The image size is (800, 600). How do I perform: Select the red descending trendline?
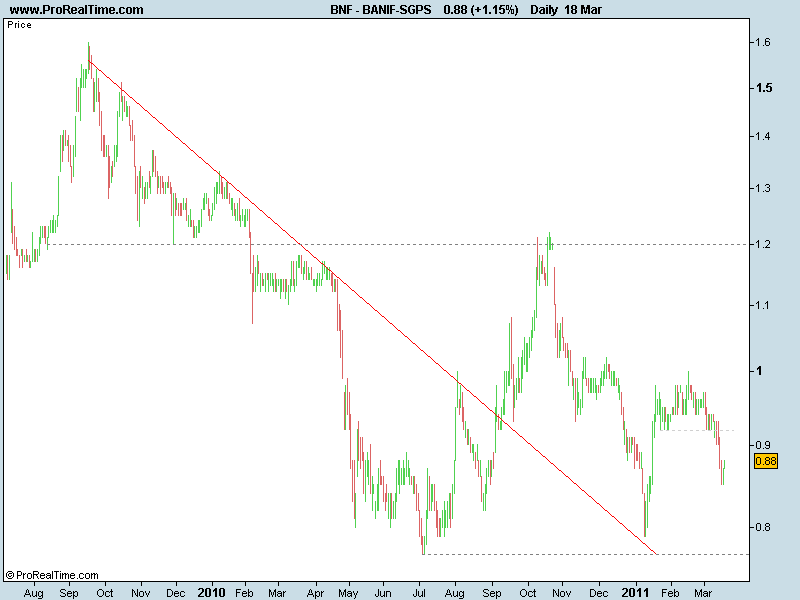[x=372, y=308]
